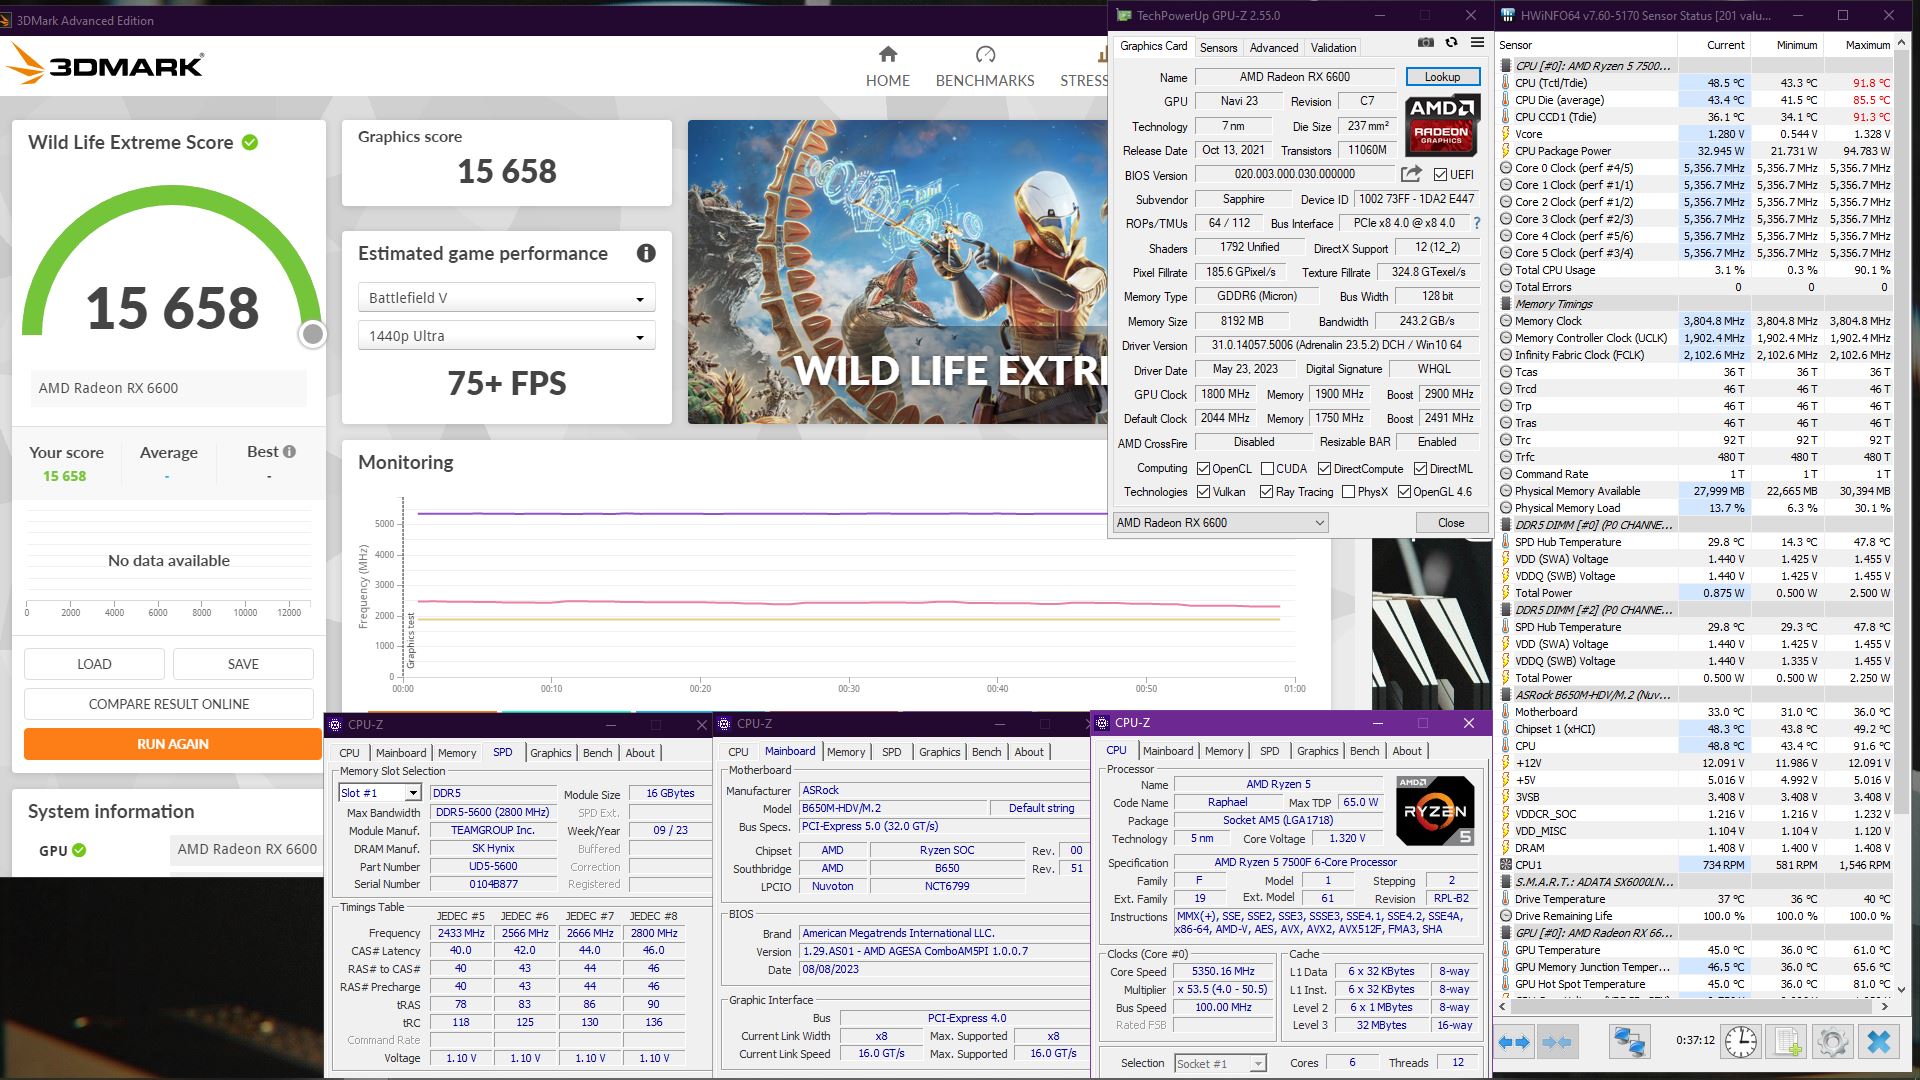Click the 3DMark Home icon
The height and width of the screenshot is (1080, 1920).
pyautogui.click(x=888, y=54)
